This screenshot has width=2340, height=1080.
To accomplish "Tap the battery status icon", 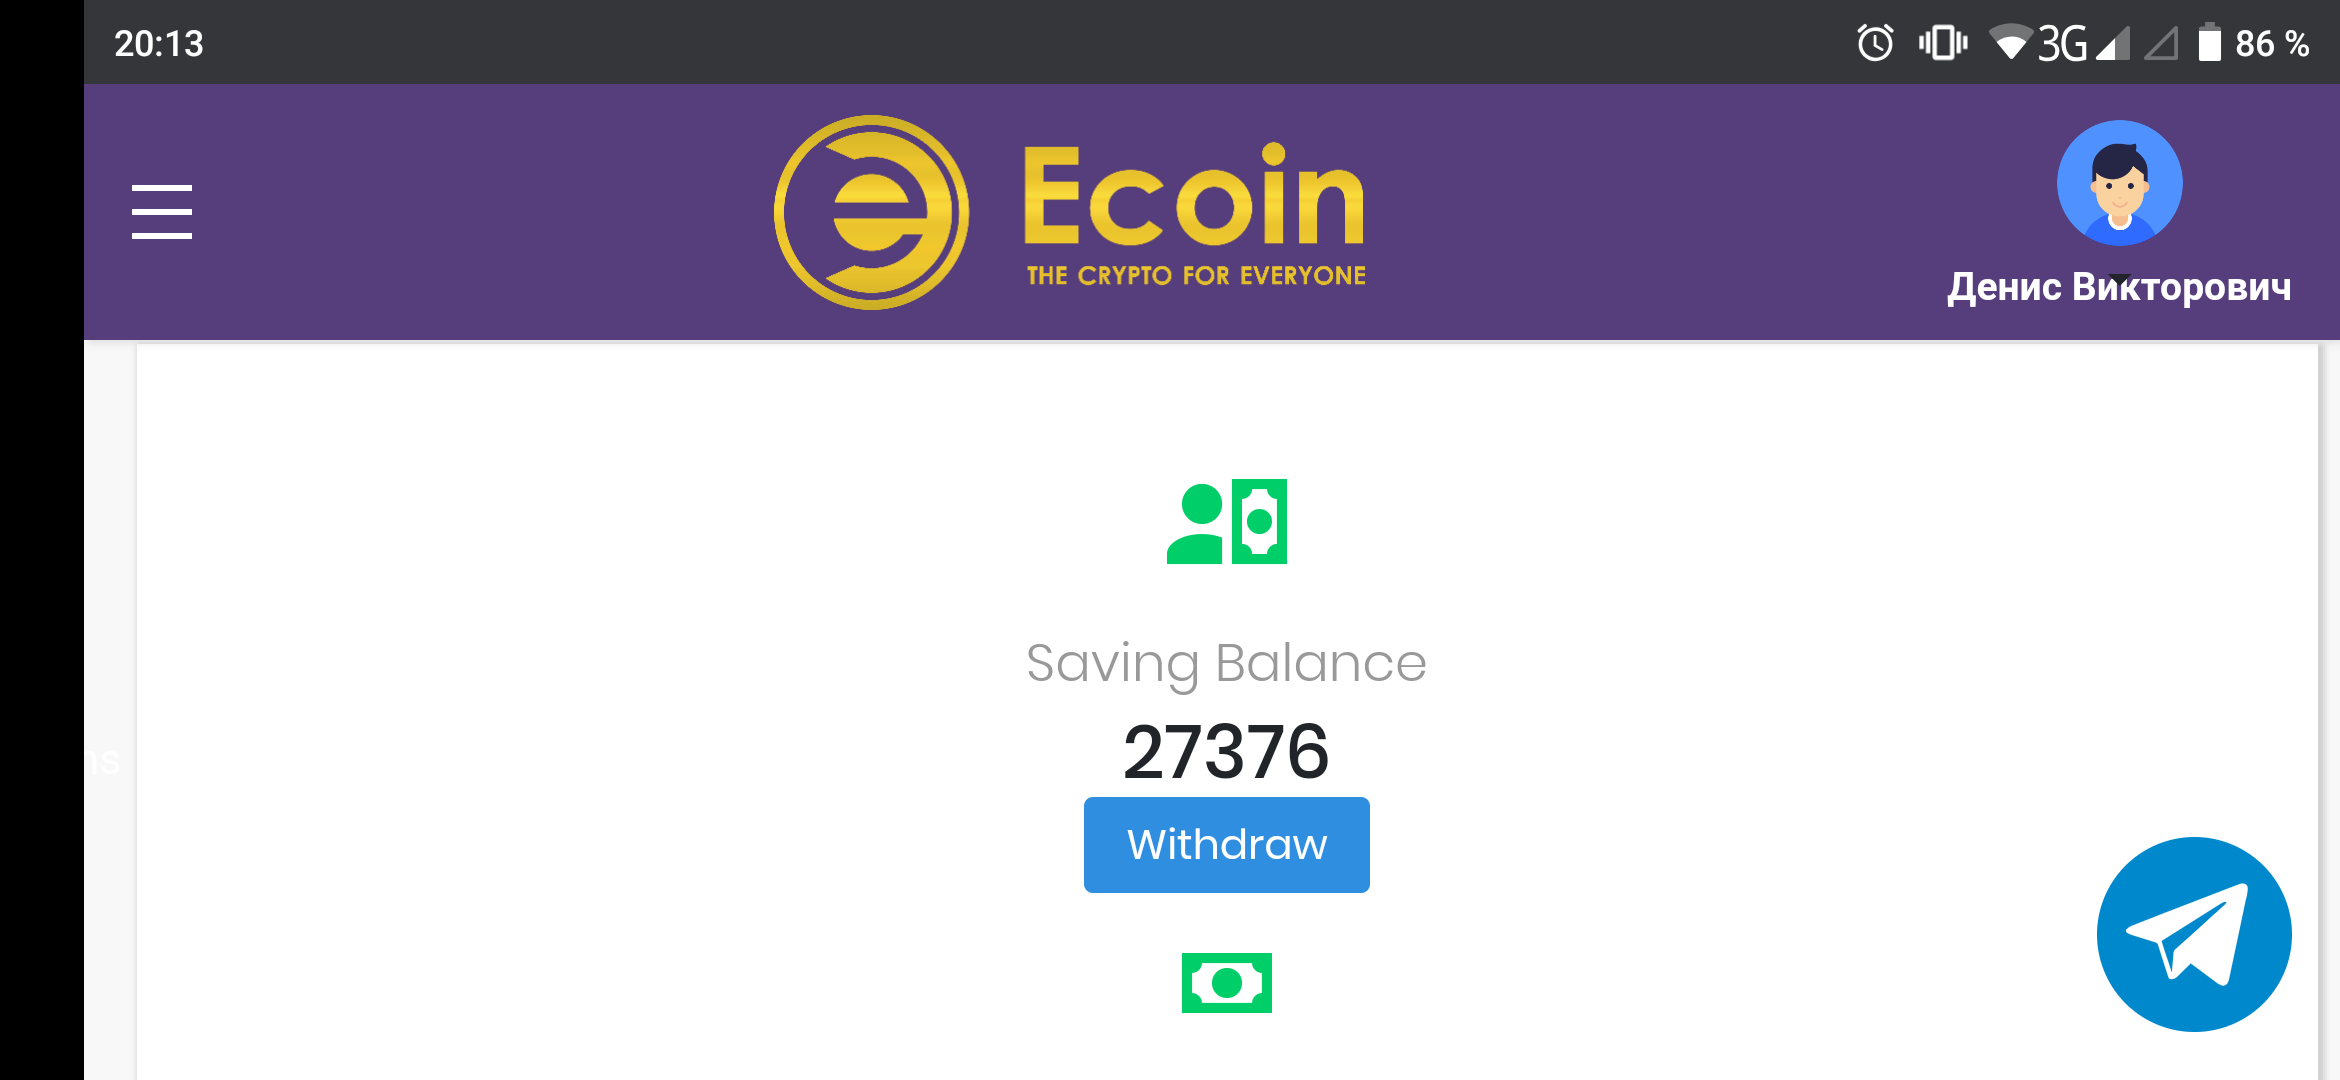I will tap(2209, 43).
